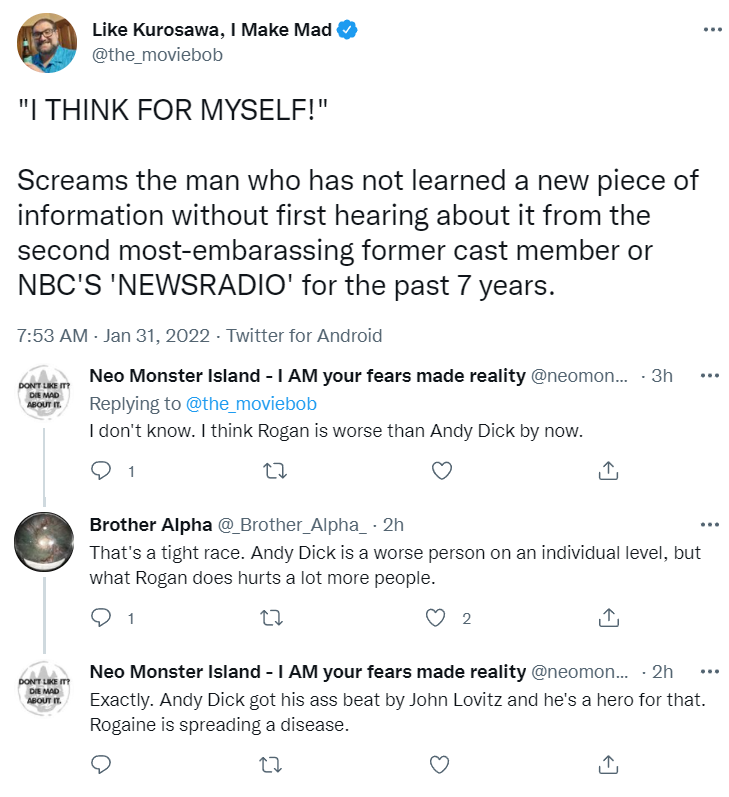This screenshot has height=797, width=729.
Task: Share the first Neo Monster Island reply
Action: 608,471
